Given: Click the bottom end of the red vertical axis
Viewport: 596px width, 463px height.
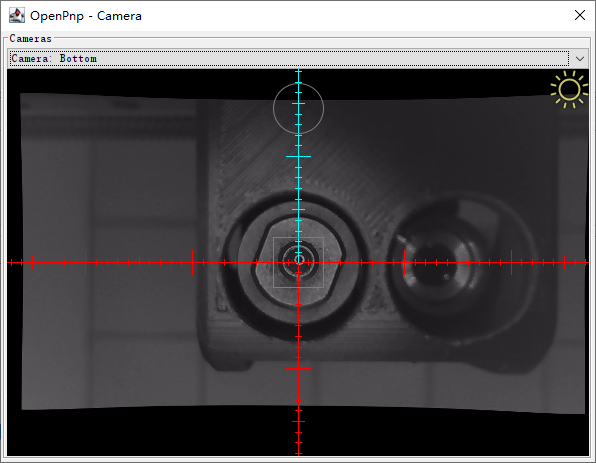Looking at the screenshot, I should tap(298, 453).
